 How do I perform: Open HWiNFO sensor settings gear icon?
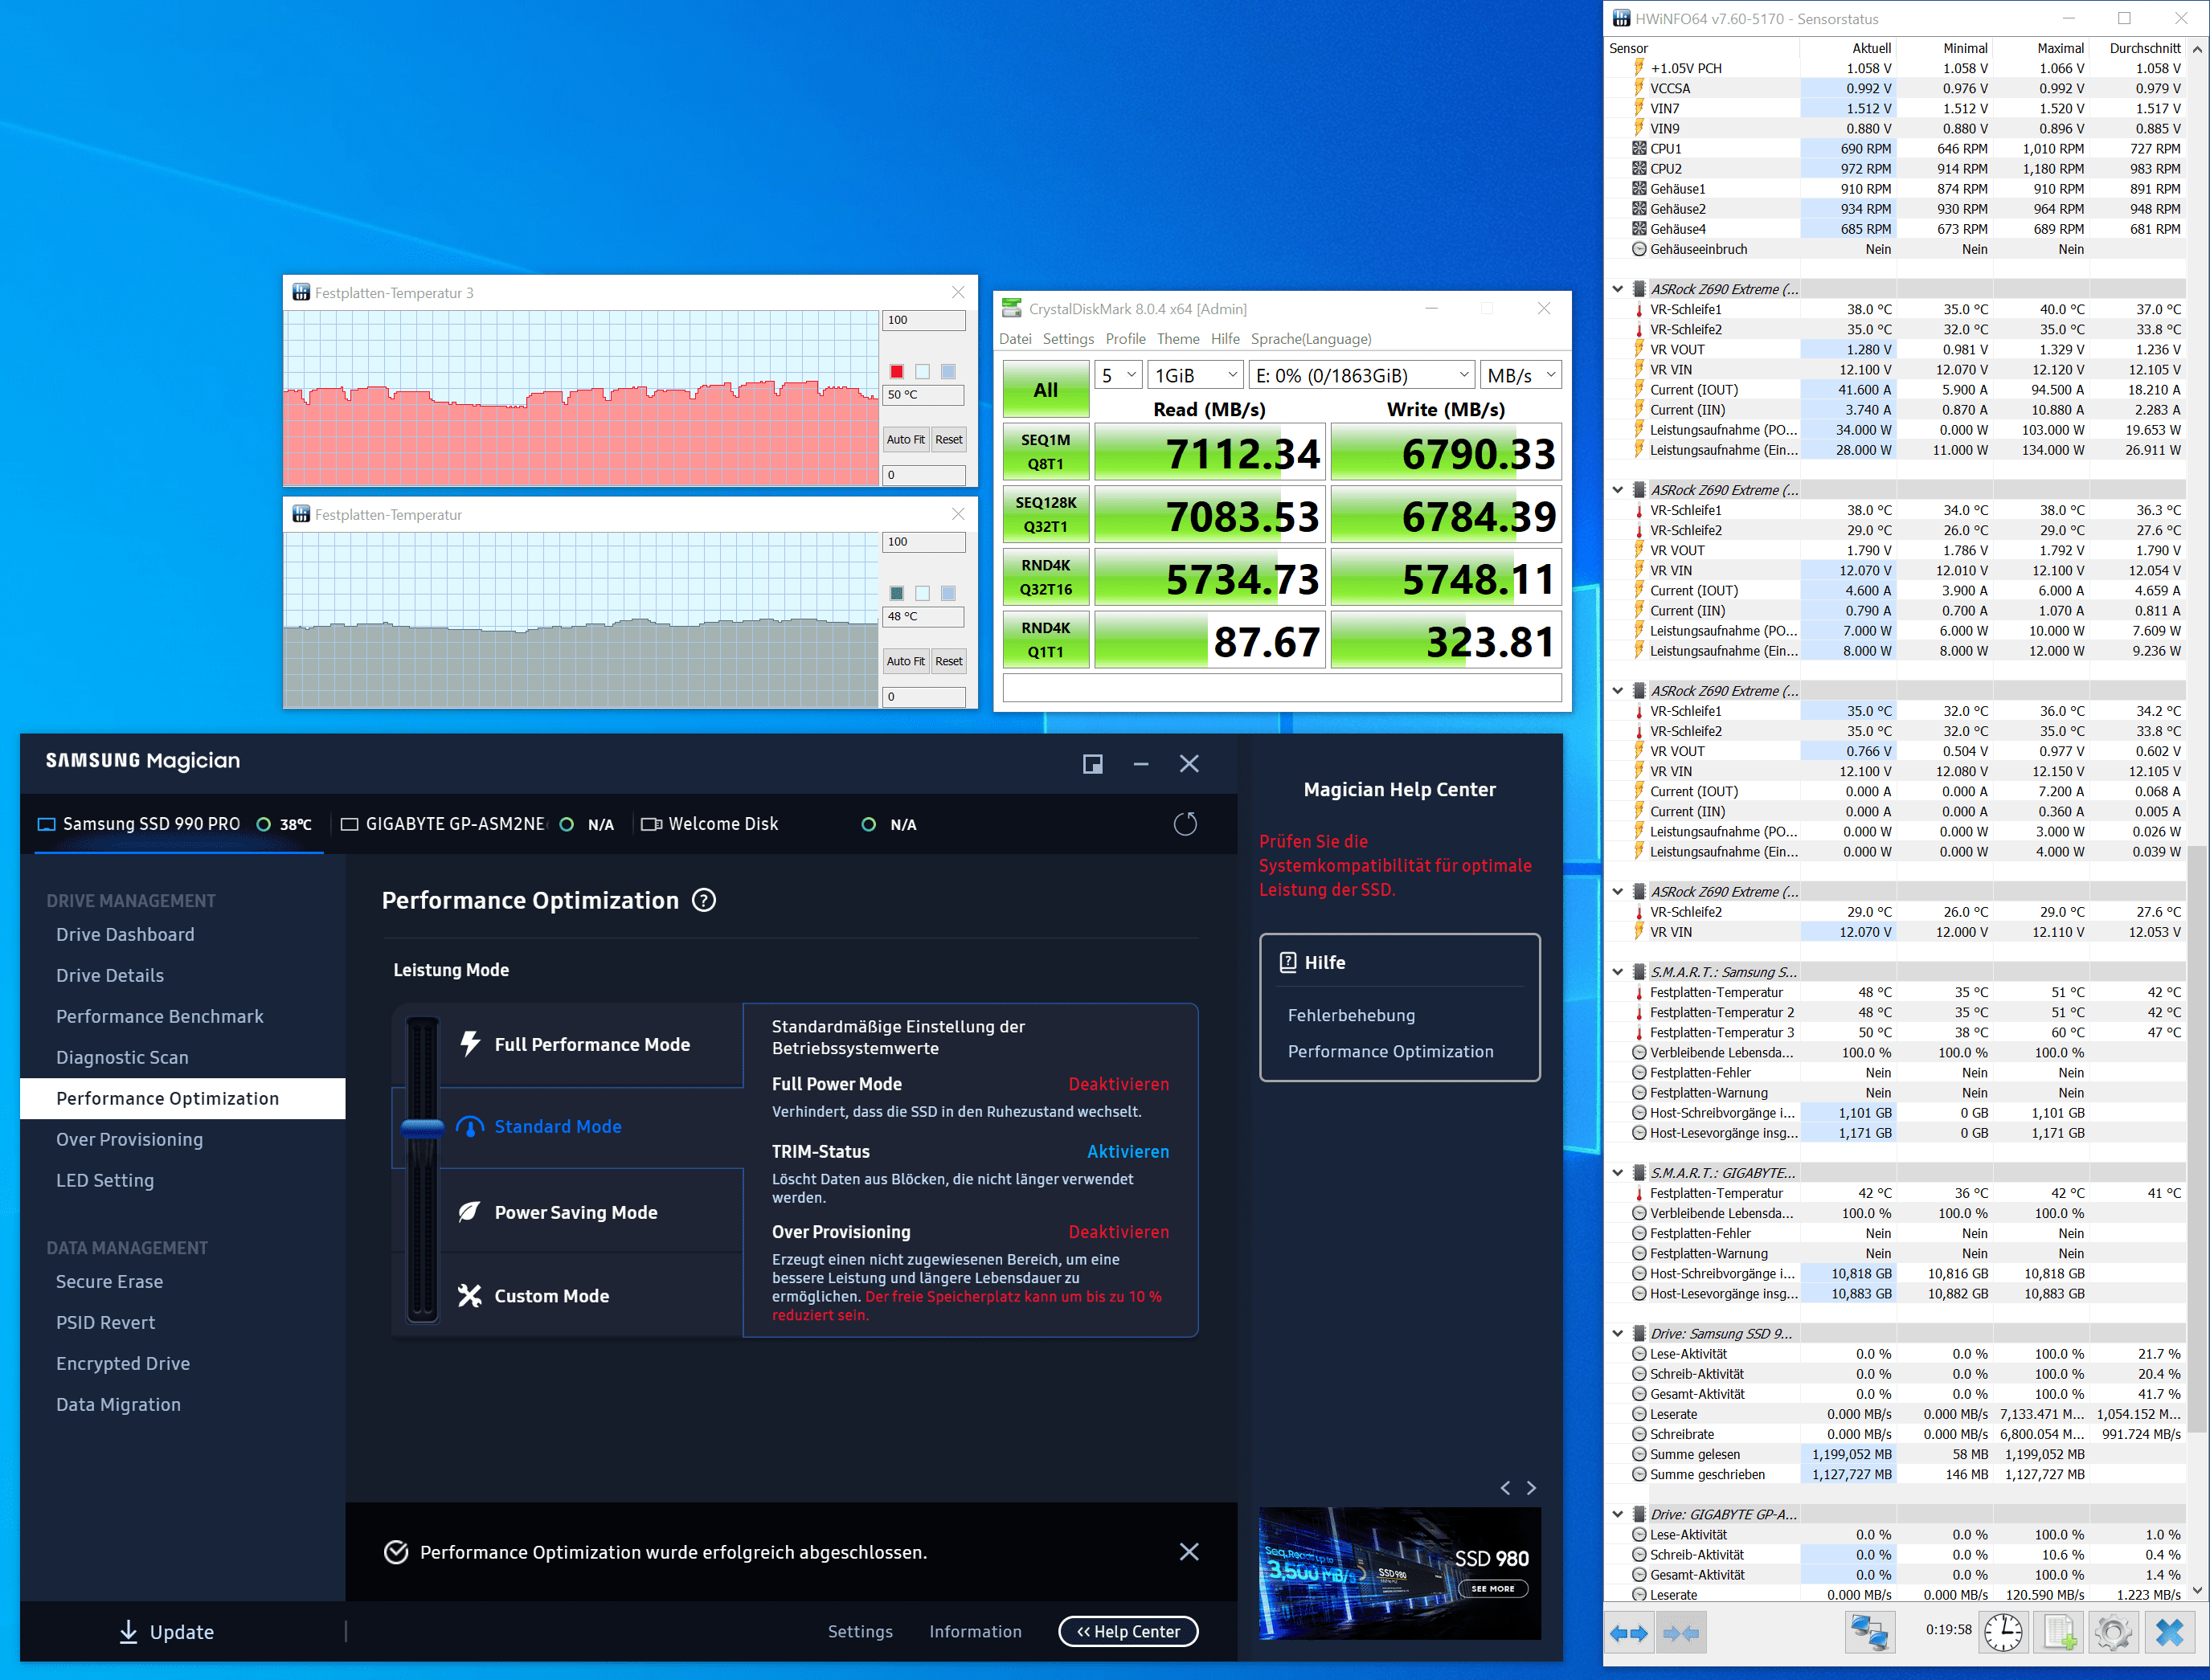pos(2113,1634)
